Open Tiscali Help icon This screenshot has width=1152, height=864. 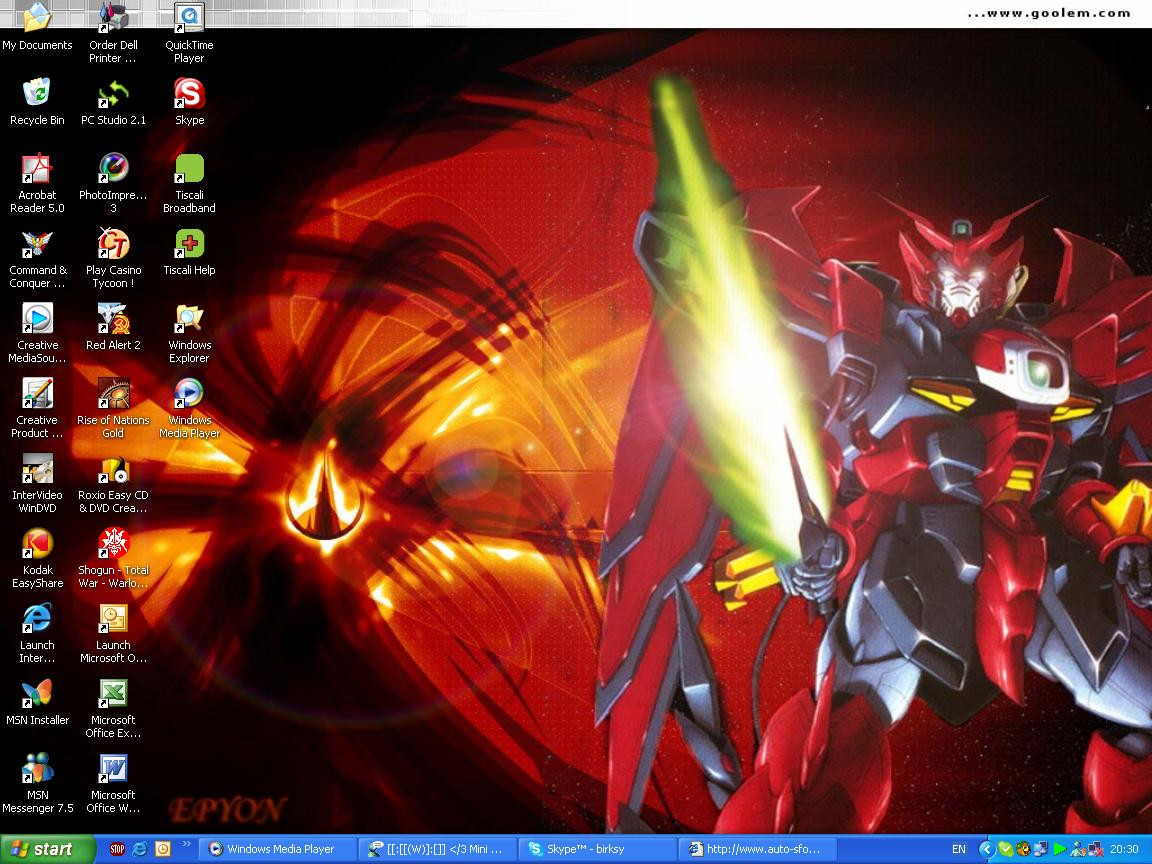189,253
